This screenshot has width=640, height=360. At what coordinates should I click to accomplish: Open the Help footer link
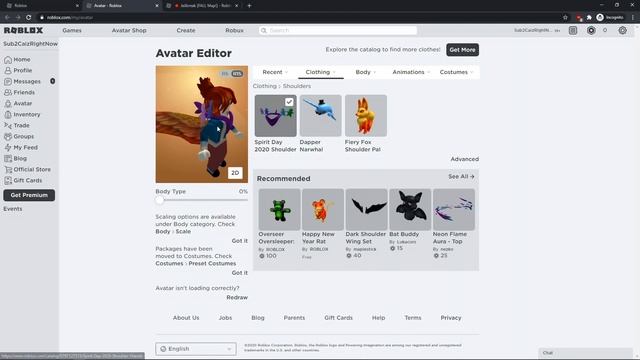click(x=378, y=318)
